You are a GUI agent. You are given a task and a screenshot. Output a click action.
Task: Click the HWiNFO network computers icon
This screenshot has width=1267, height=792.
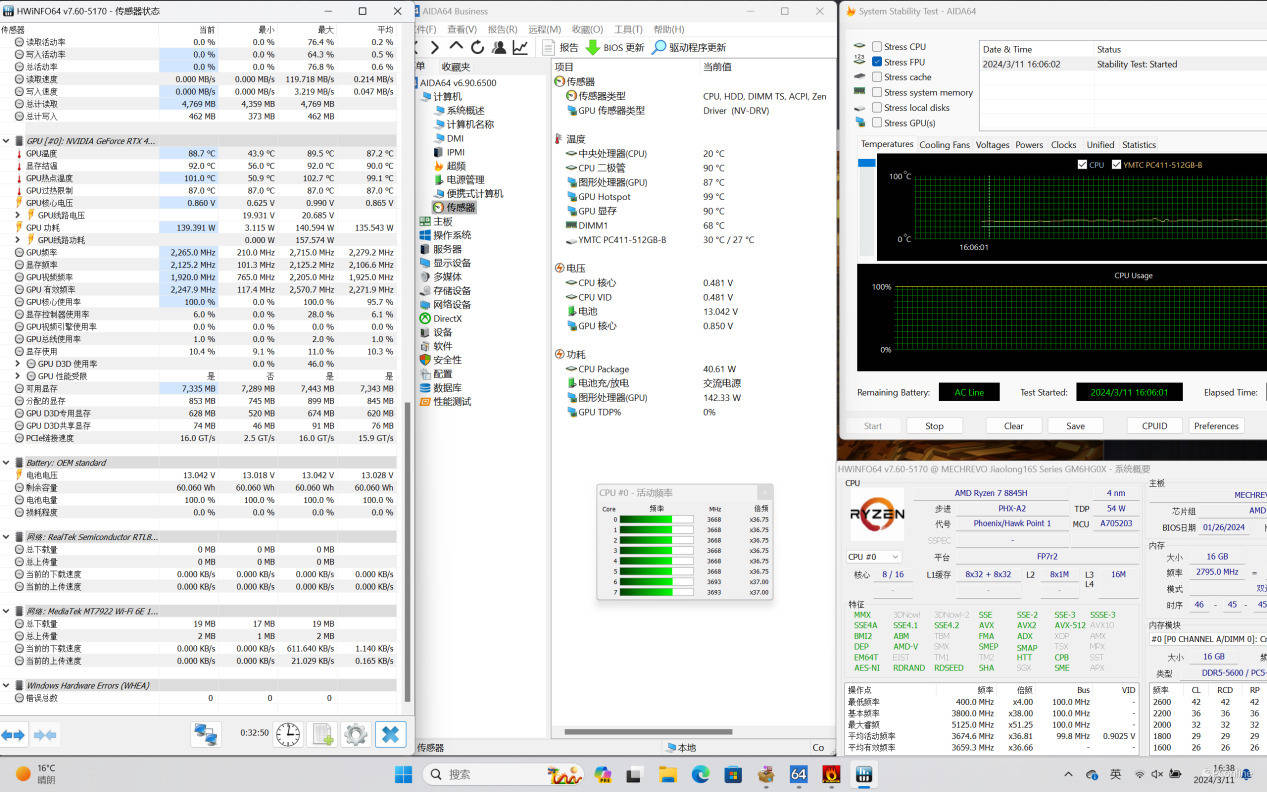(206, 734)
